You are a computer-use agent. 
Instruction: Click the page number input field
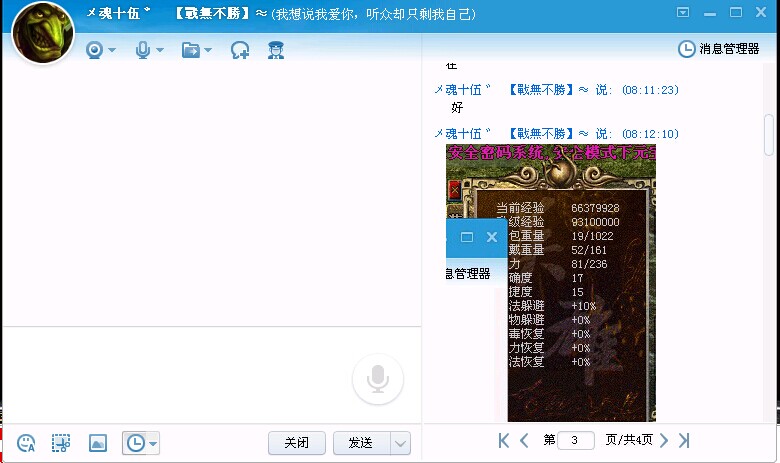click(x=575, y=440)
